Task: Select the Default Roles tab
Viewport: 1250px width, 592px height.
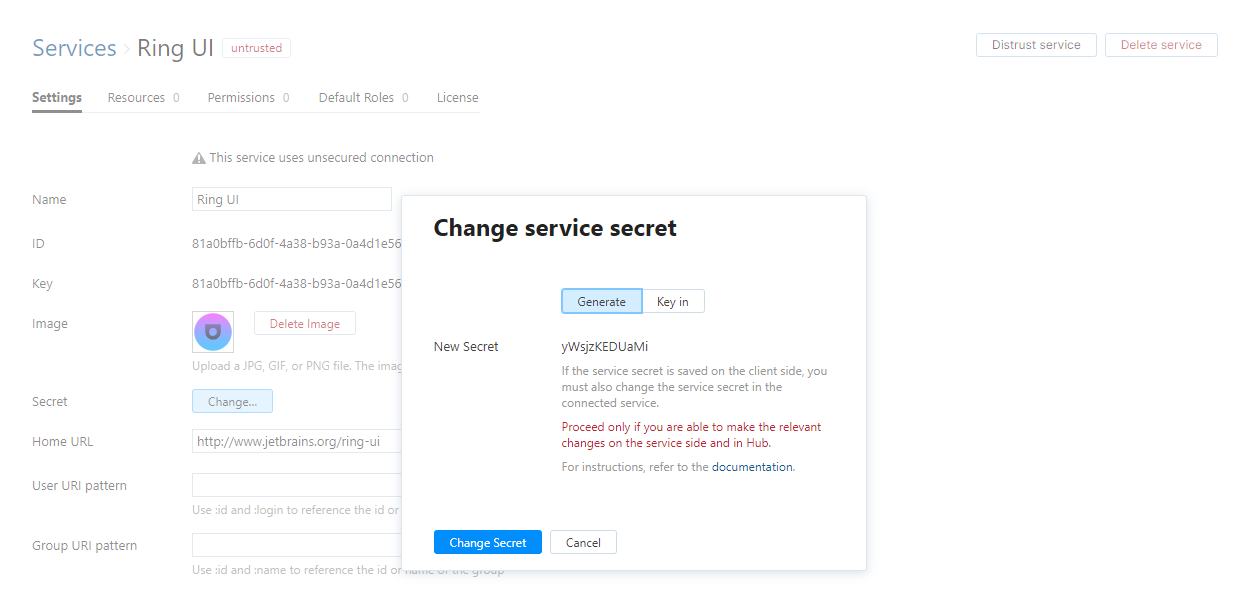Action: click(x=355, y=97)
